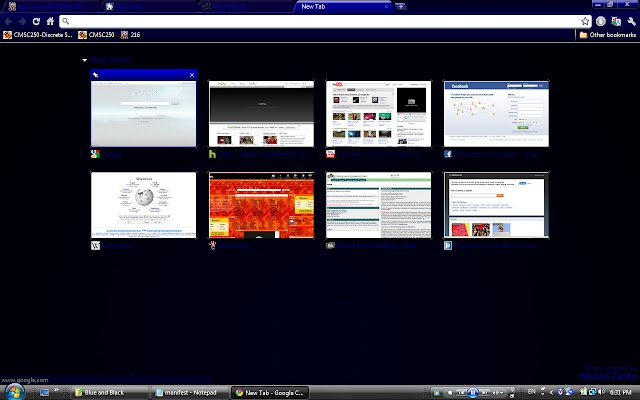Image resolution: width=640 pixels, height=400 pixels.
Task: Open the CMSC250 bookmark
Action: 96,35
